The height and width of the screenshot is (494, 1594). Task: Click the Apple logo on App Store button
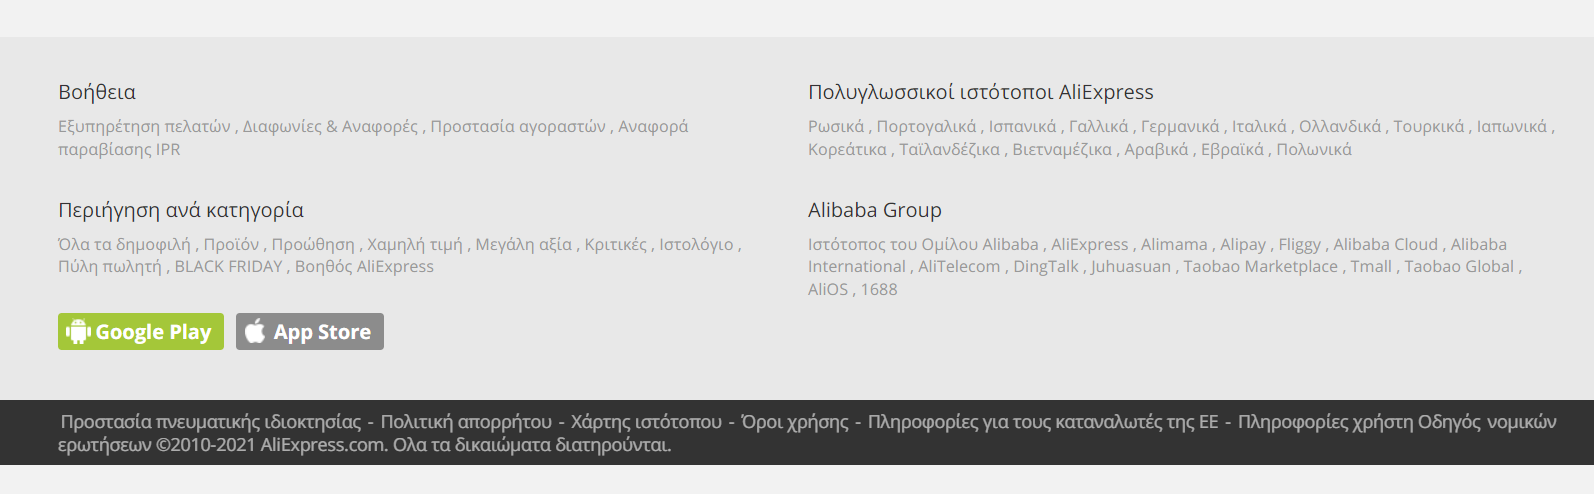pos(255,331)
